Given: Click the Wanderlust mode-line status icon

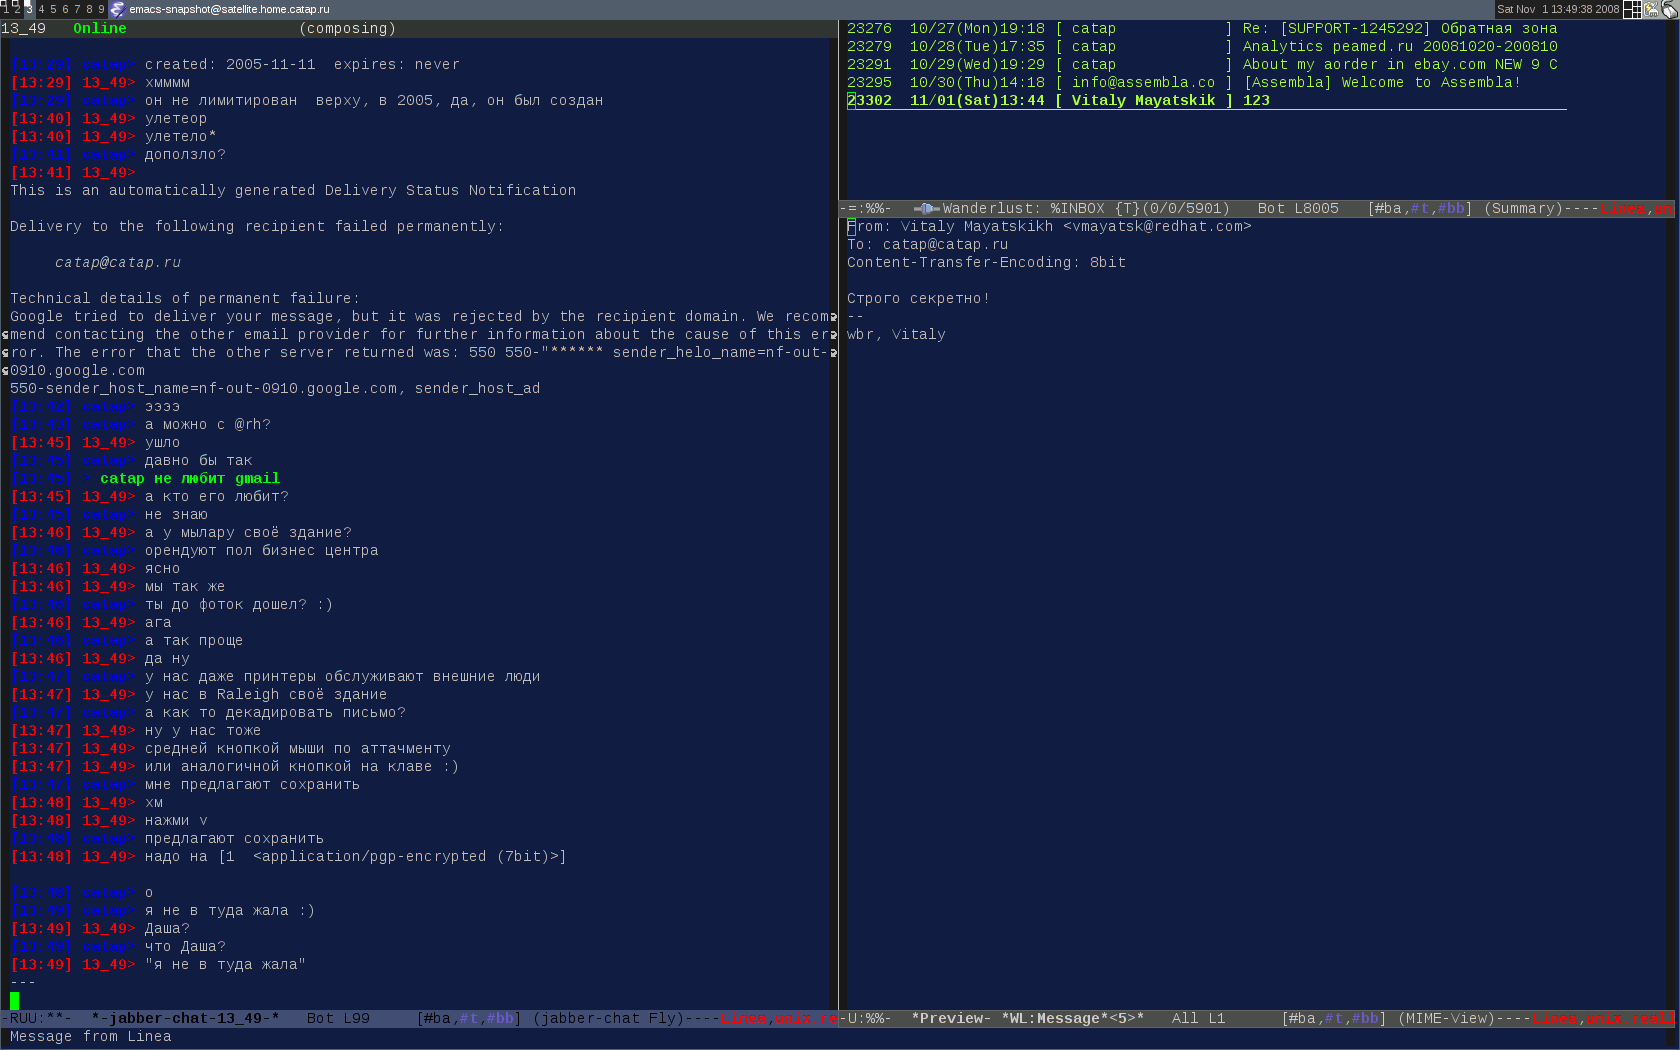Looking at the screenshot, I should (926, 208).
